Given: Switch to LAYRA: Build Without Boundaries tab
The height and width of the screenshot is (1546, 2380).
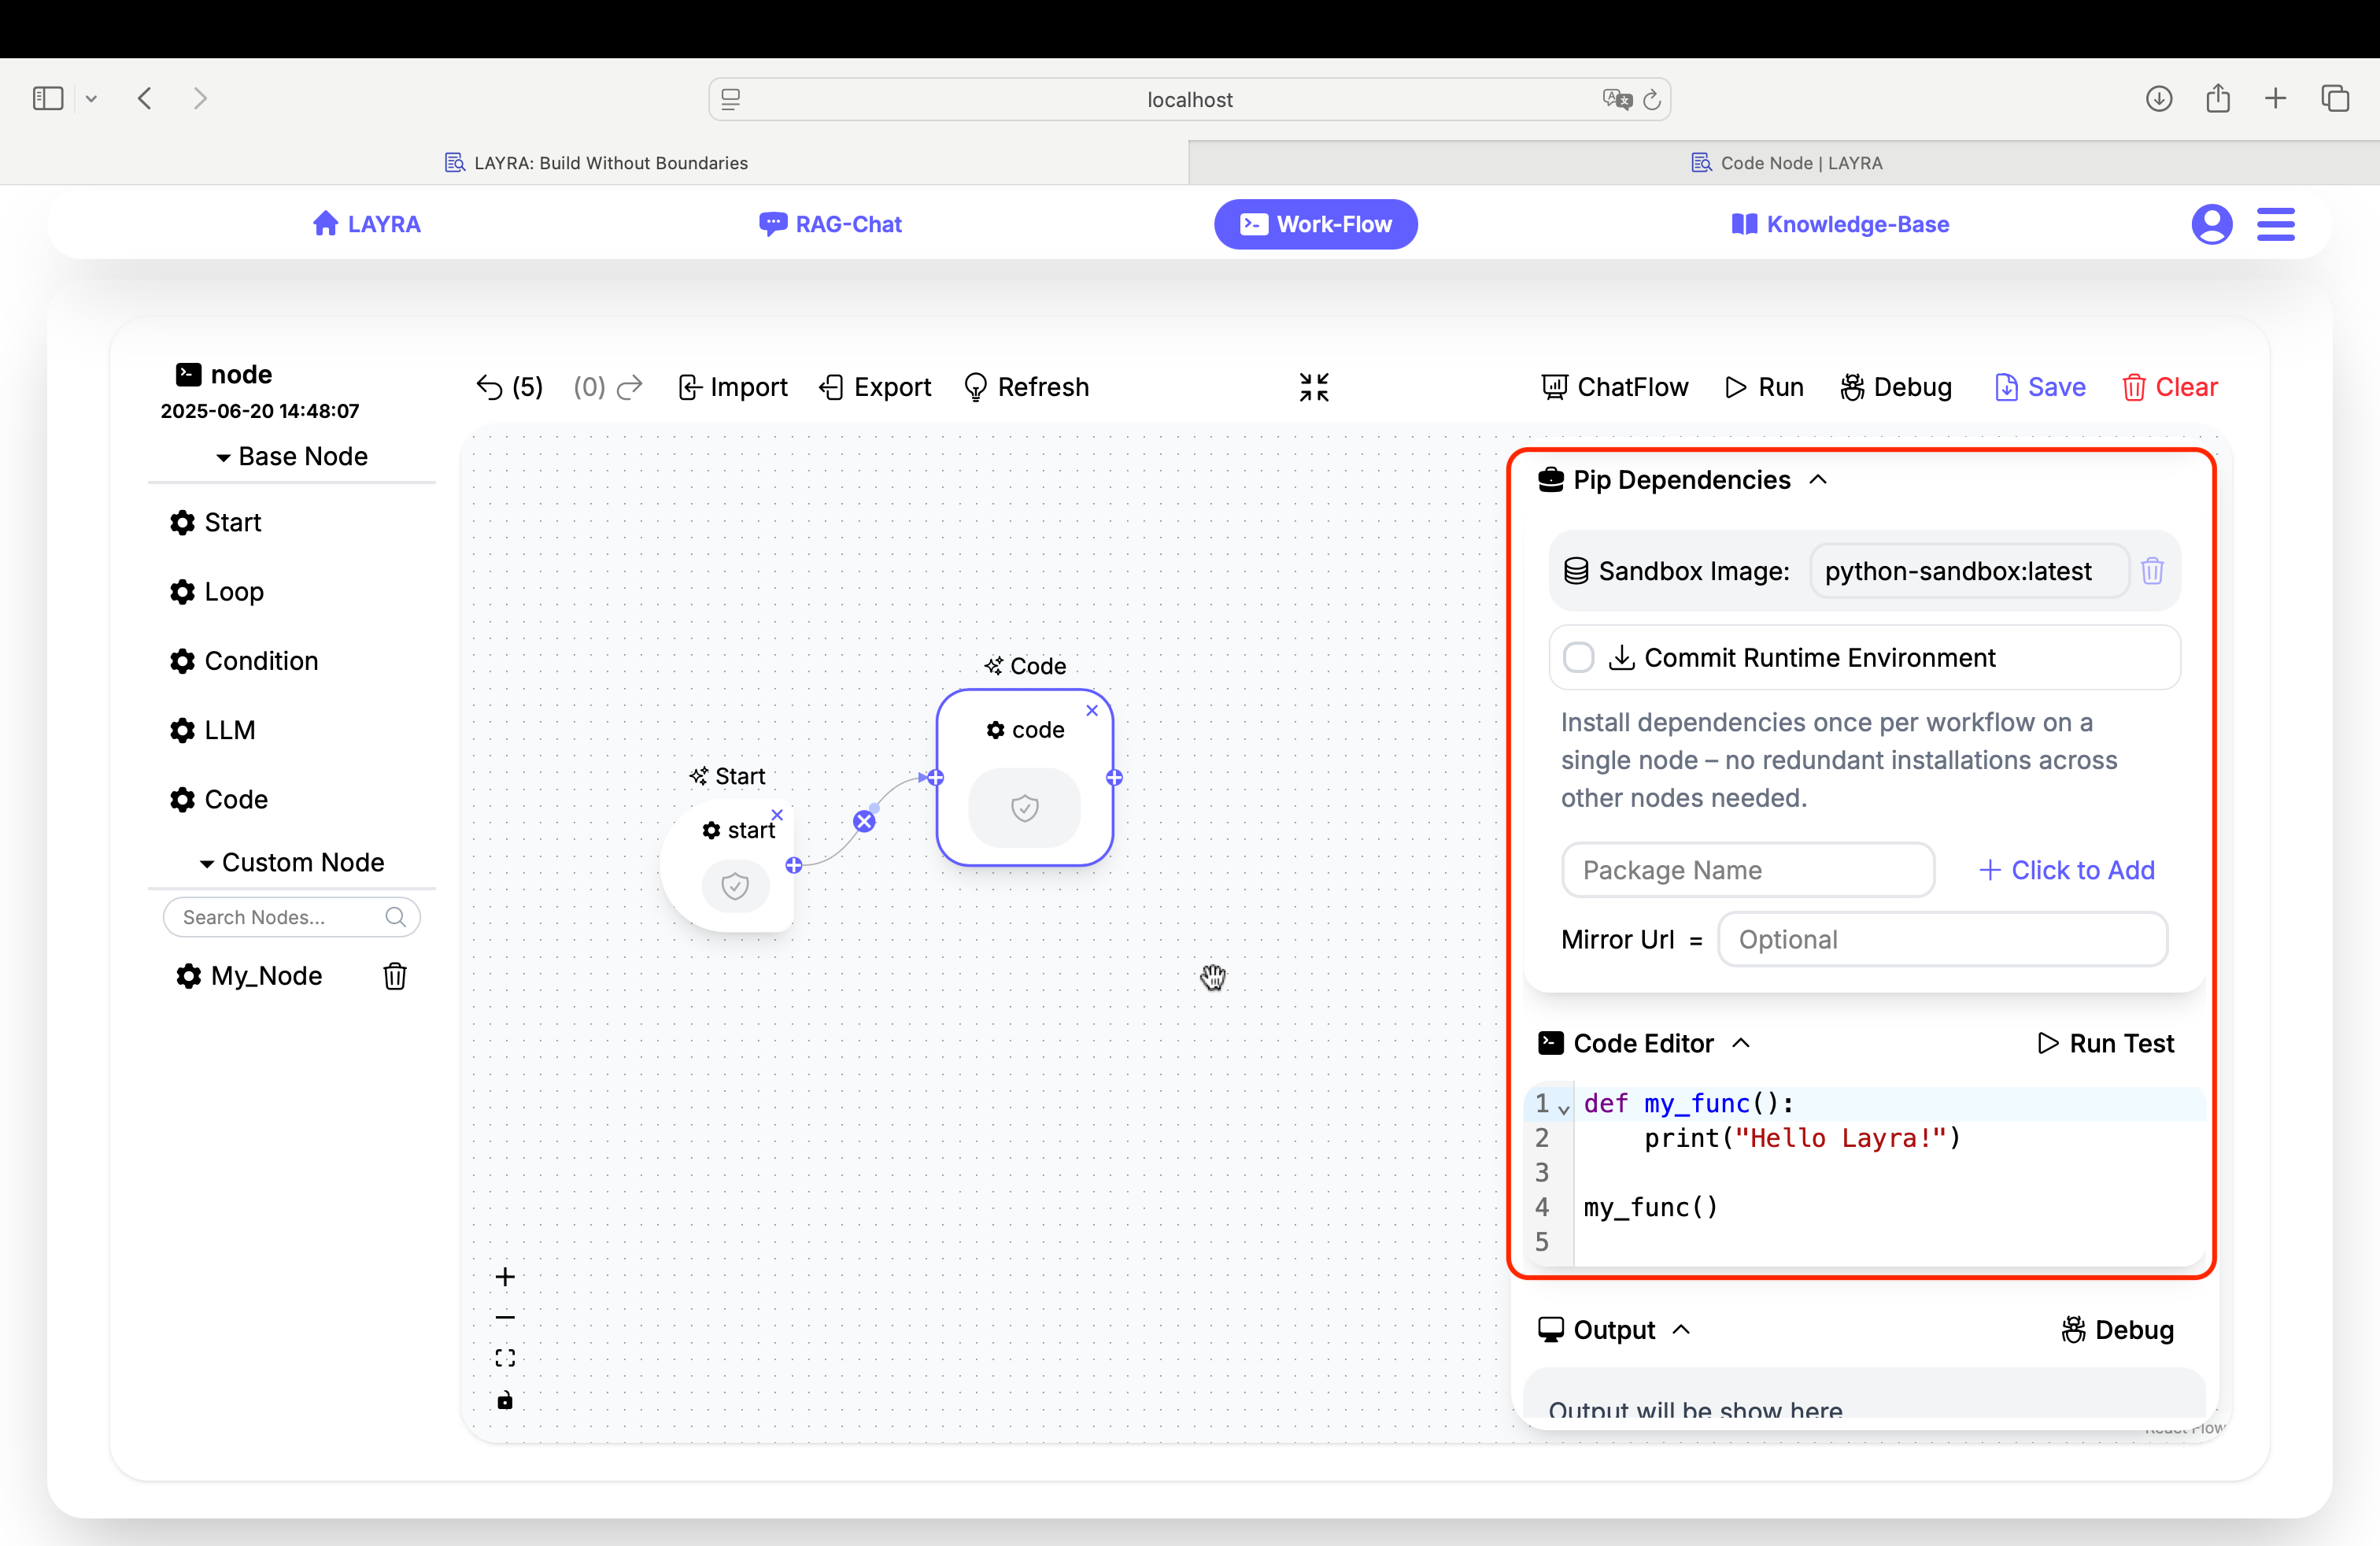Looking at the screenshot, I should (596, 162).
